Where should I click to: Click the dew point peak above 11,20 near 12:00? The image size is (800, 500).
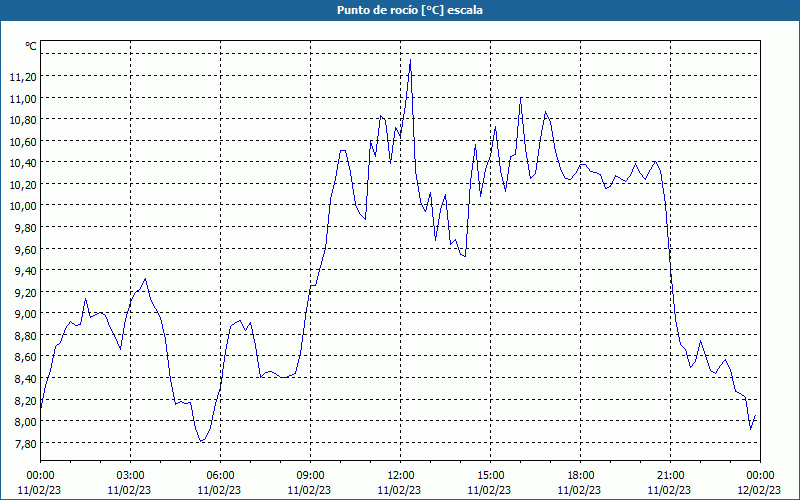tap(410, 60)
